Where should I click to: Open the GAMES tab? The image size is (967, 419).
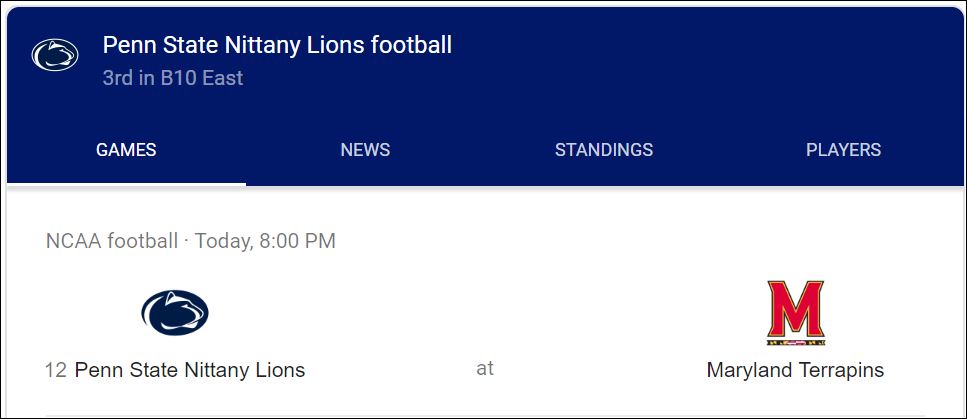click(126, 150)
